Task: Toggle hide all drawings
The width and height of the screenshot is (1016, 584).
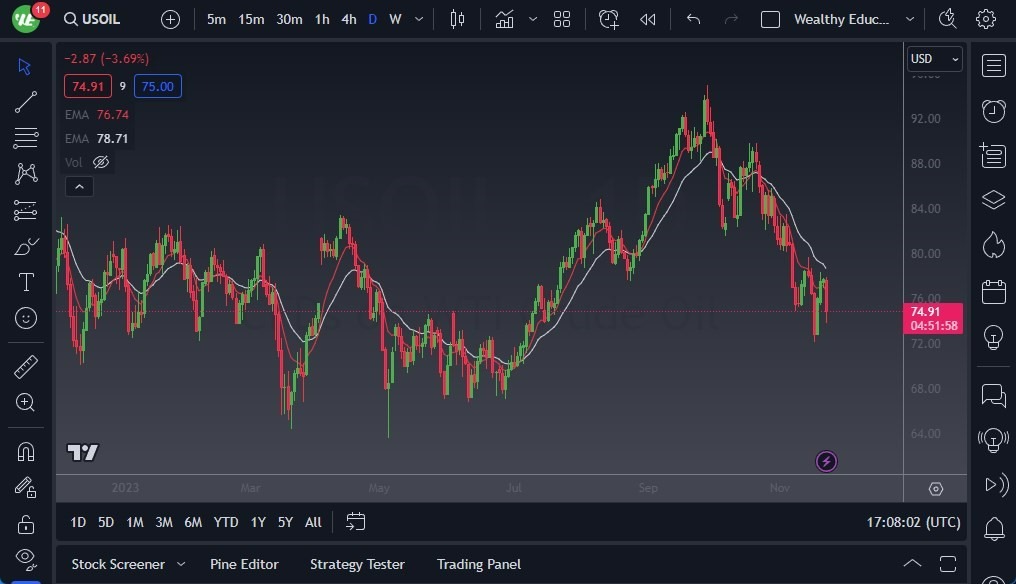Action: point(25,558)
